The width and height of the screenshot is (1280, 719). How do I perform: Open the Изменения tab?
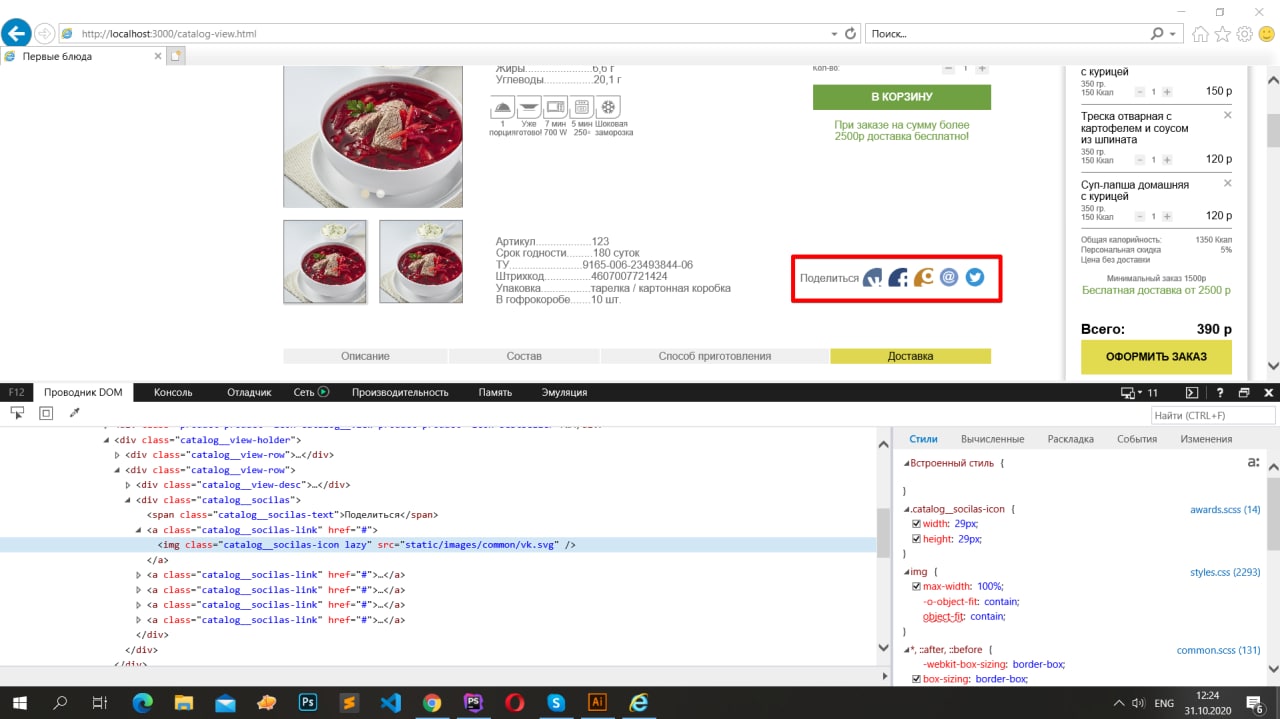tap(1205, 439)
